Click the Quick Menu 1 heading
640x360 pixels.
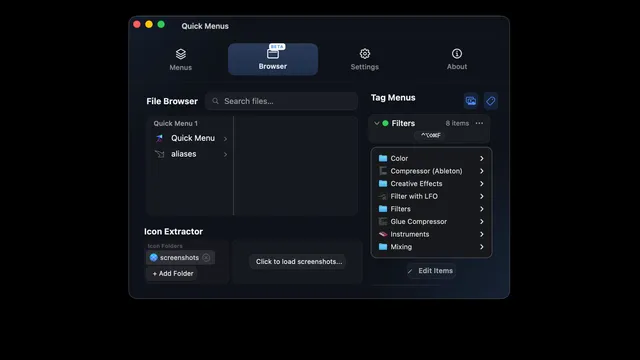point(176,123)
